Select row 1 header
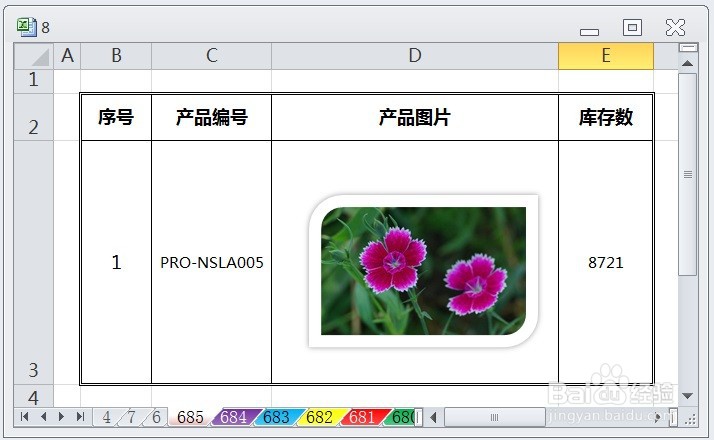 point(34,81)
